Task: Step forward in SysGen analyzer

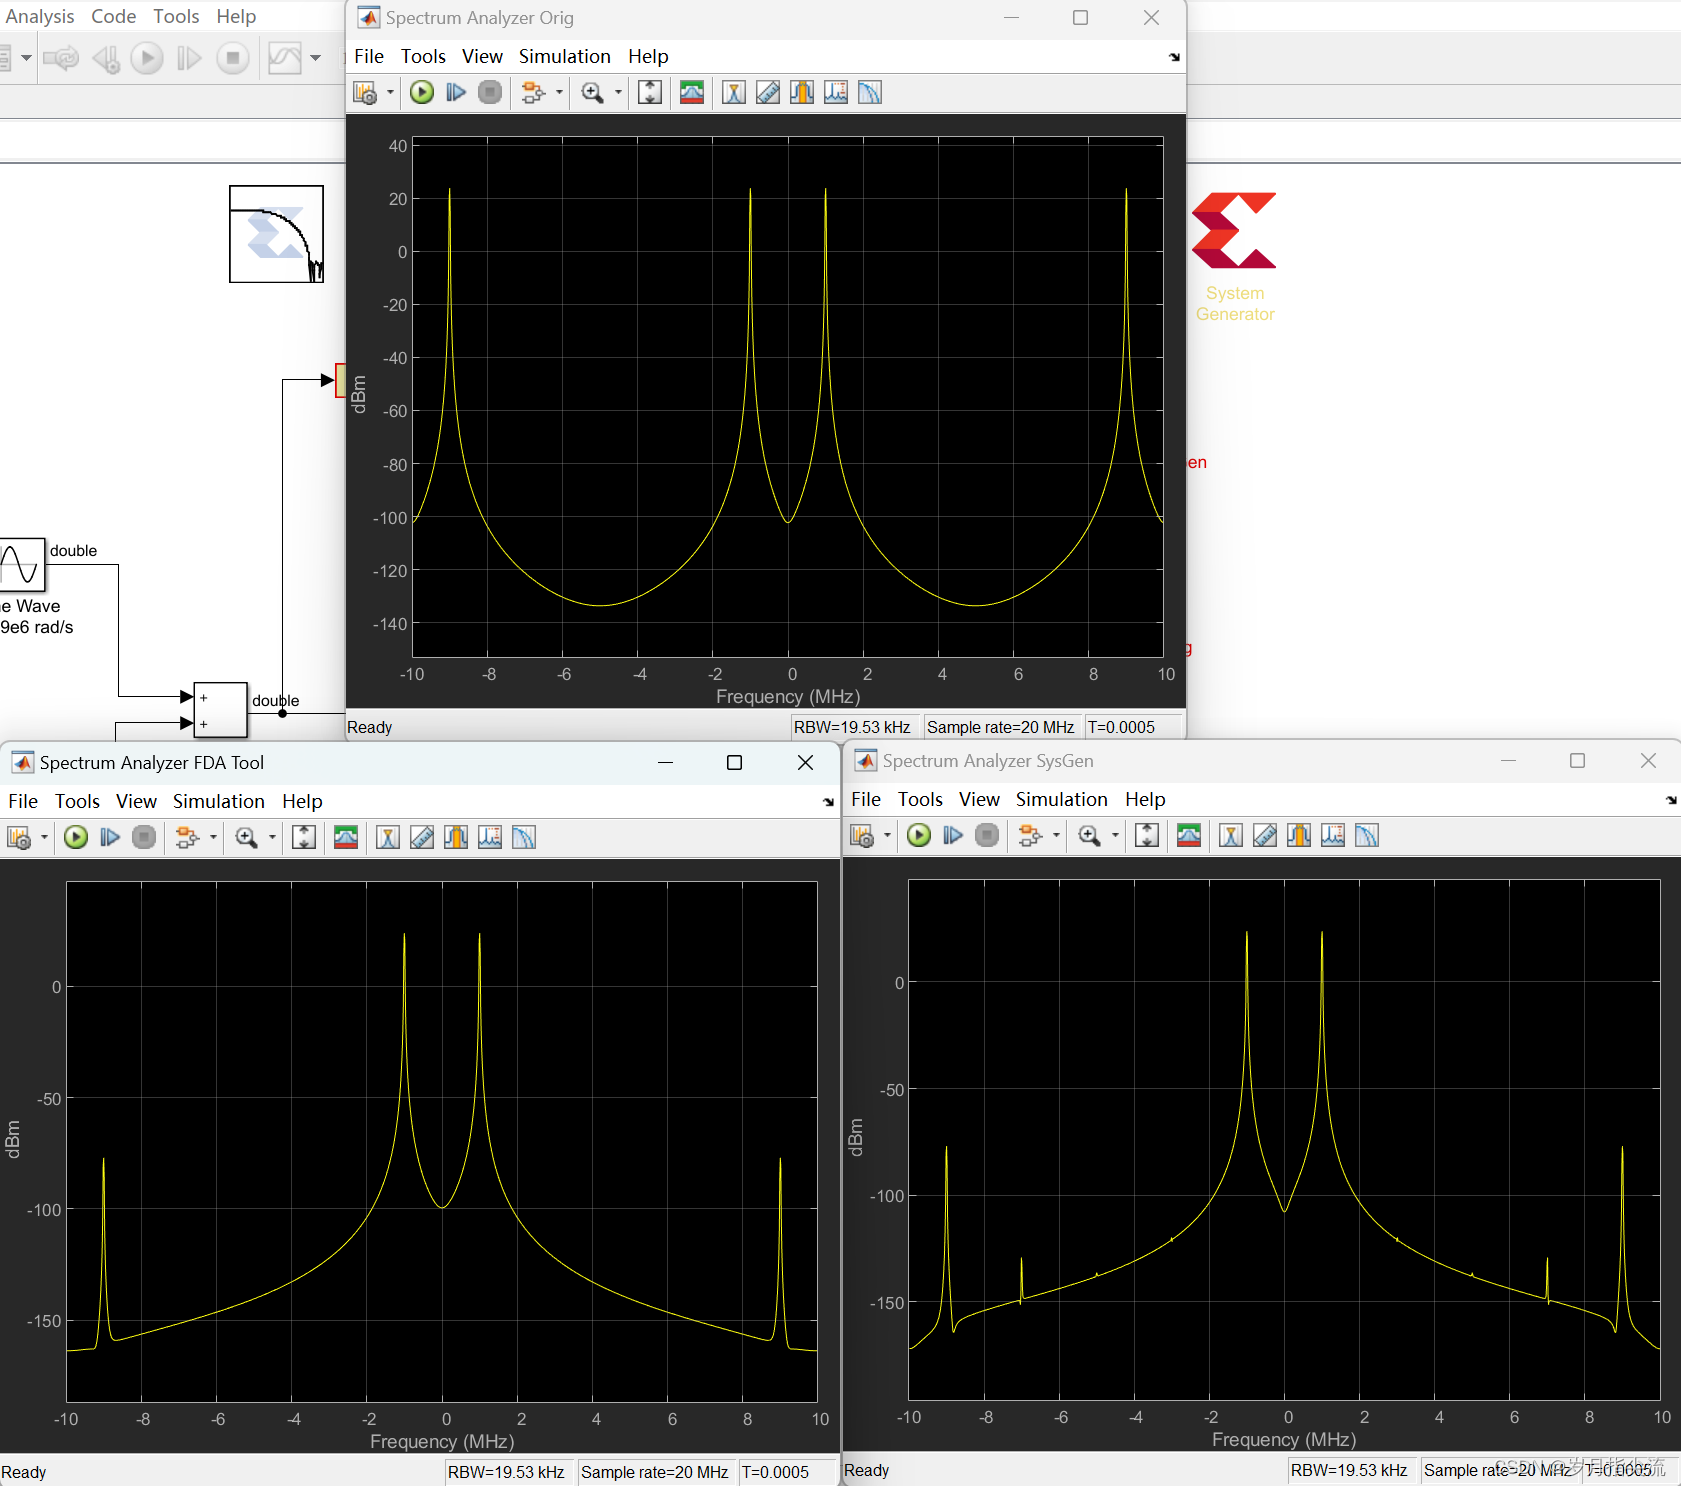Action: tap(953, 836)
